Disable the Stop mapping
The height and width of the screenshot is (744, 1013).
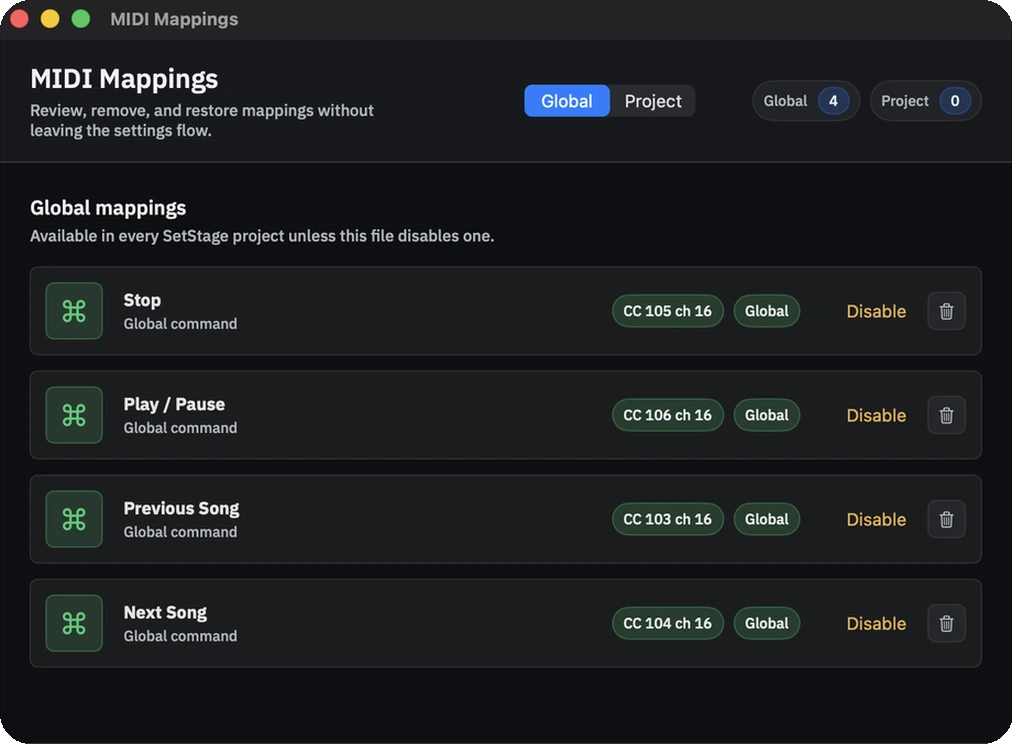pyautogui.click(x=876, y=311)
